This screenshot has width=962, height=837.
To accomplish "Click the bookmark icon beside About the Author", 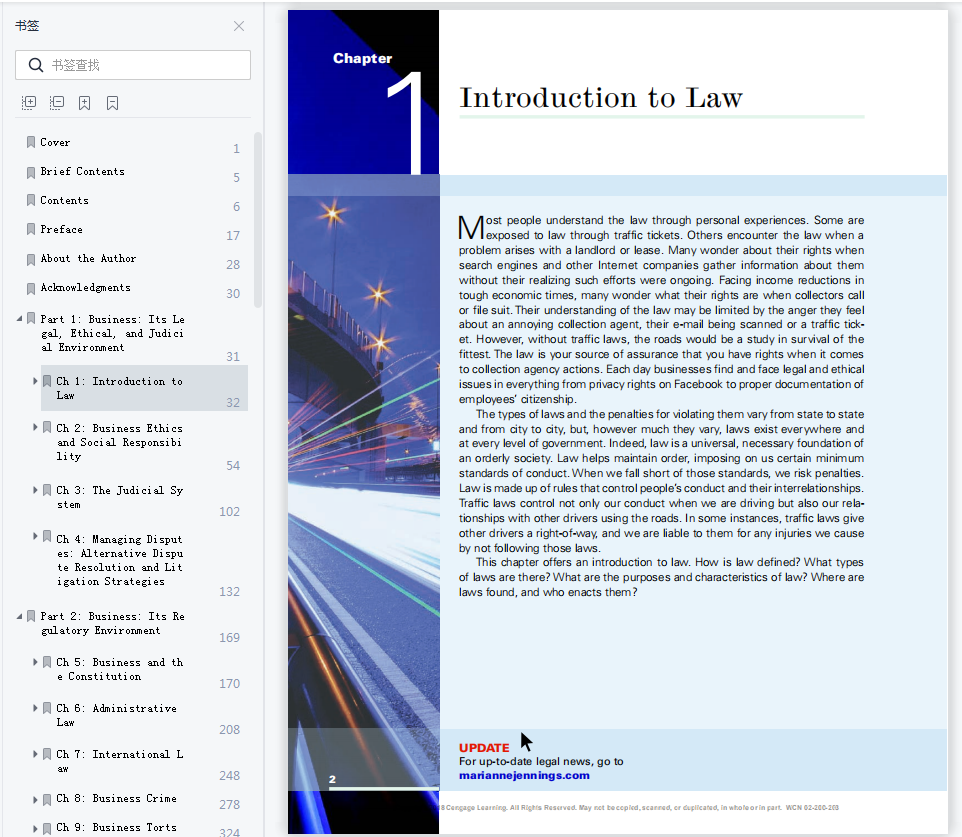I will [31, 259].
